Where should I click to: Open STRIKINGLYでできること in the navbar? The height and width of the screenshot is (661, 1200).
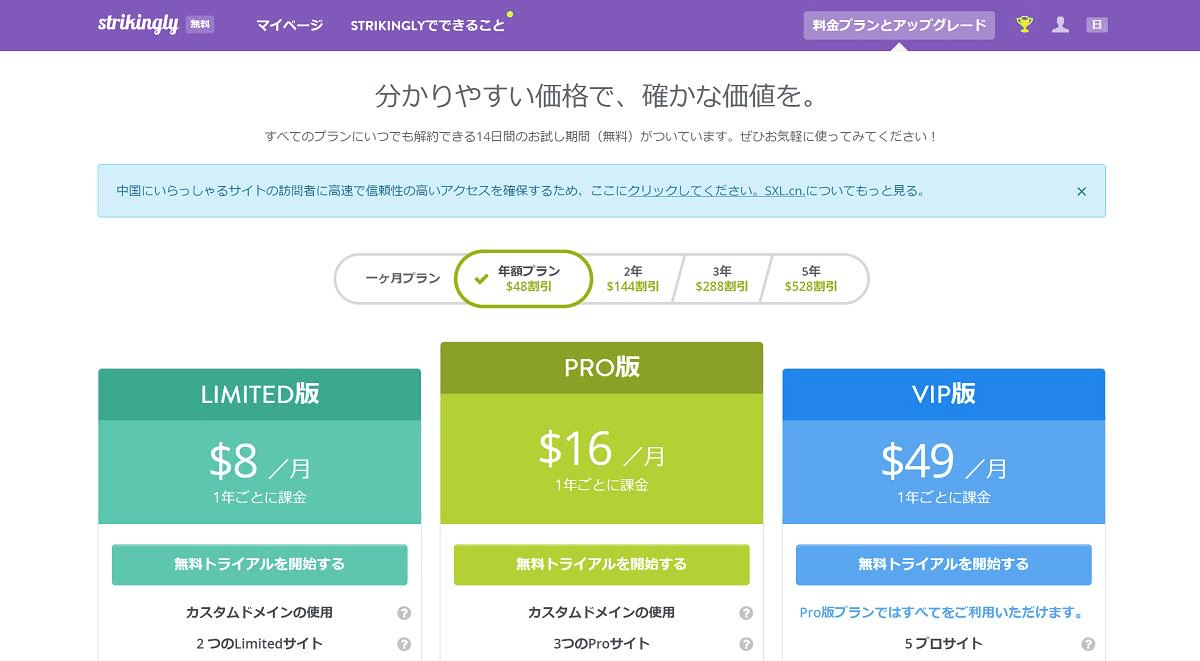pos(428,23)
